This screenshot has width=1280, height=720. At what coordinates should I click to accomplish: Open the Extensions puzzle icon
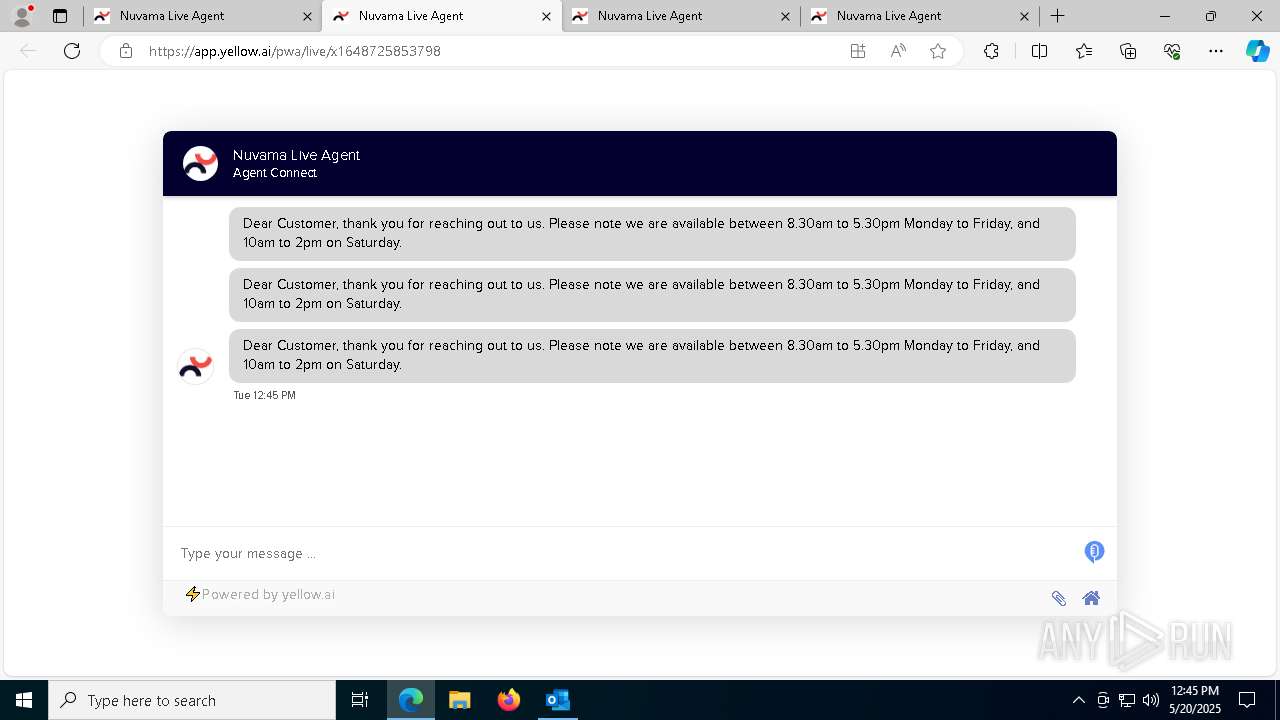(x=991, y=51)
